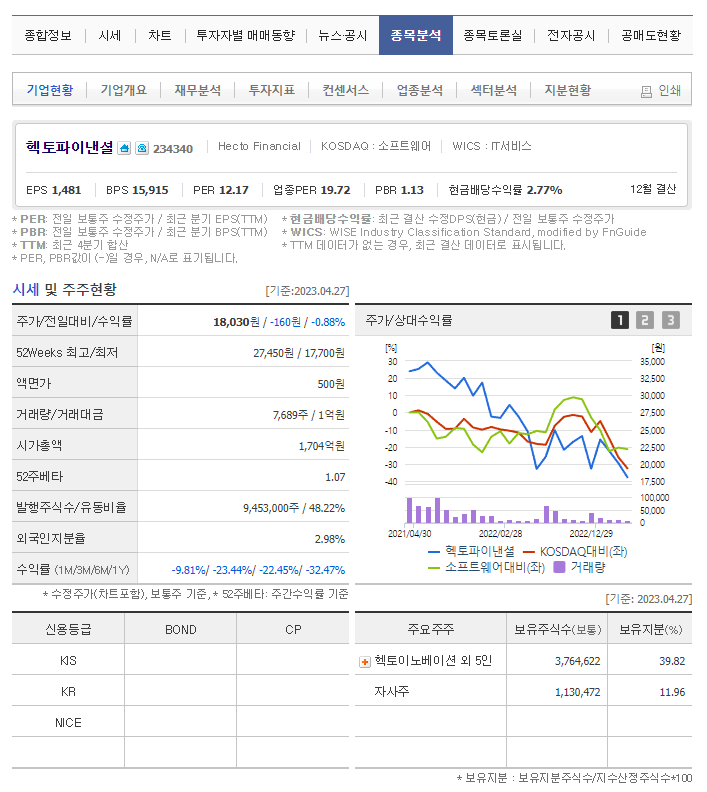
Task: Expand 헥토이노베이션 외 5인 shareholder row
Action: (365, 662)
